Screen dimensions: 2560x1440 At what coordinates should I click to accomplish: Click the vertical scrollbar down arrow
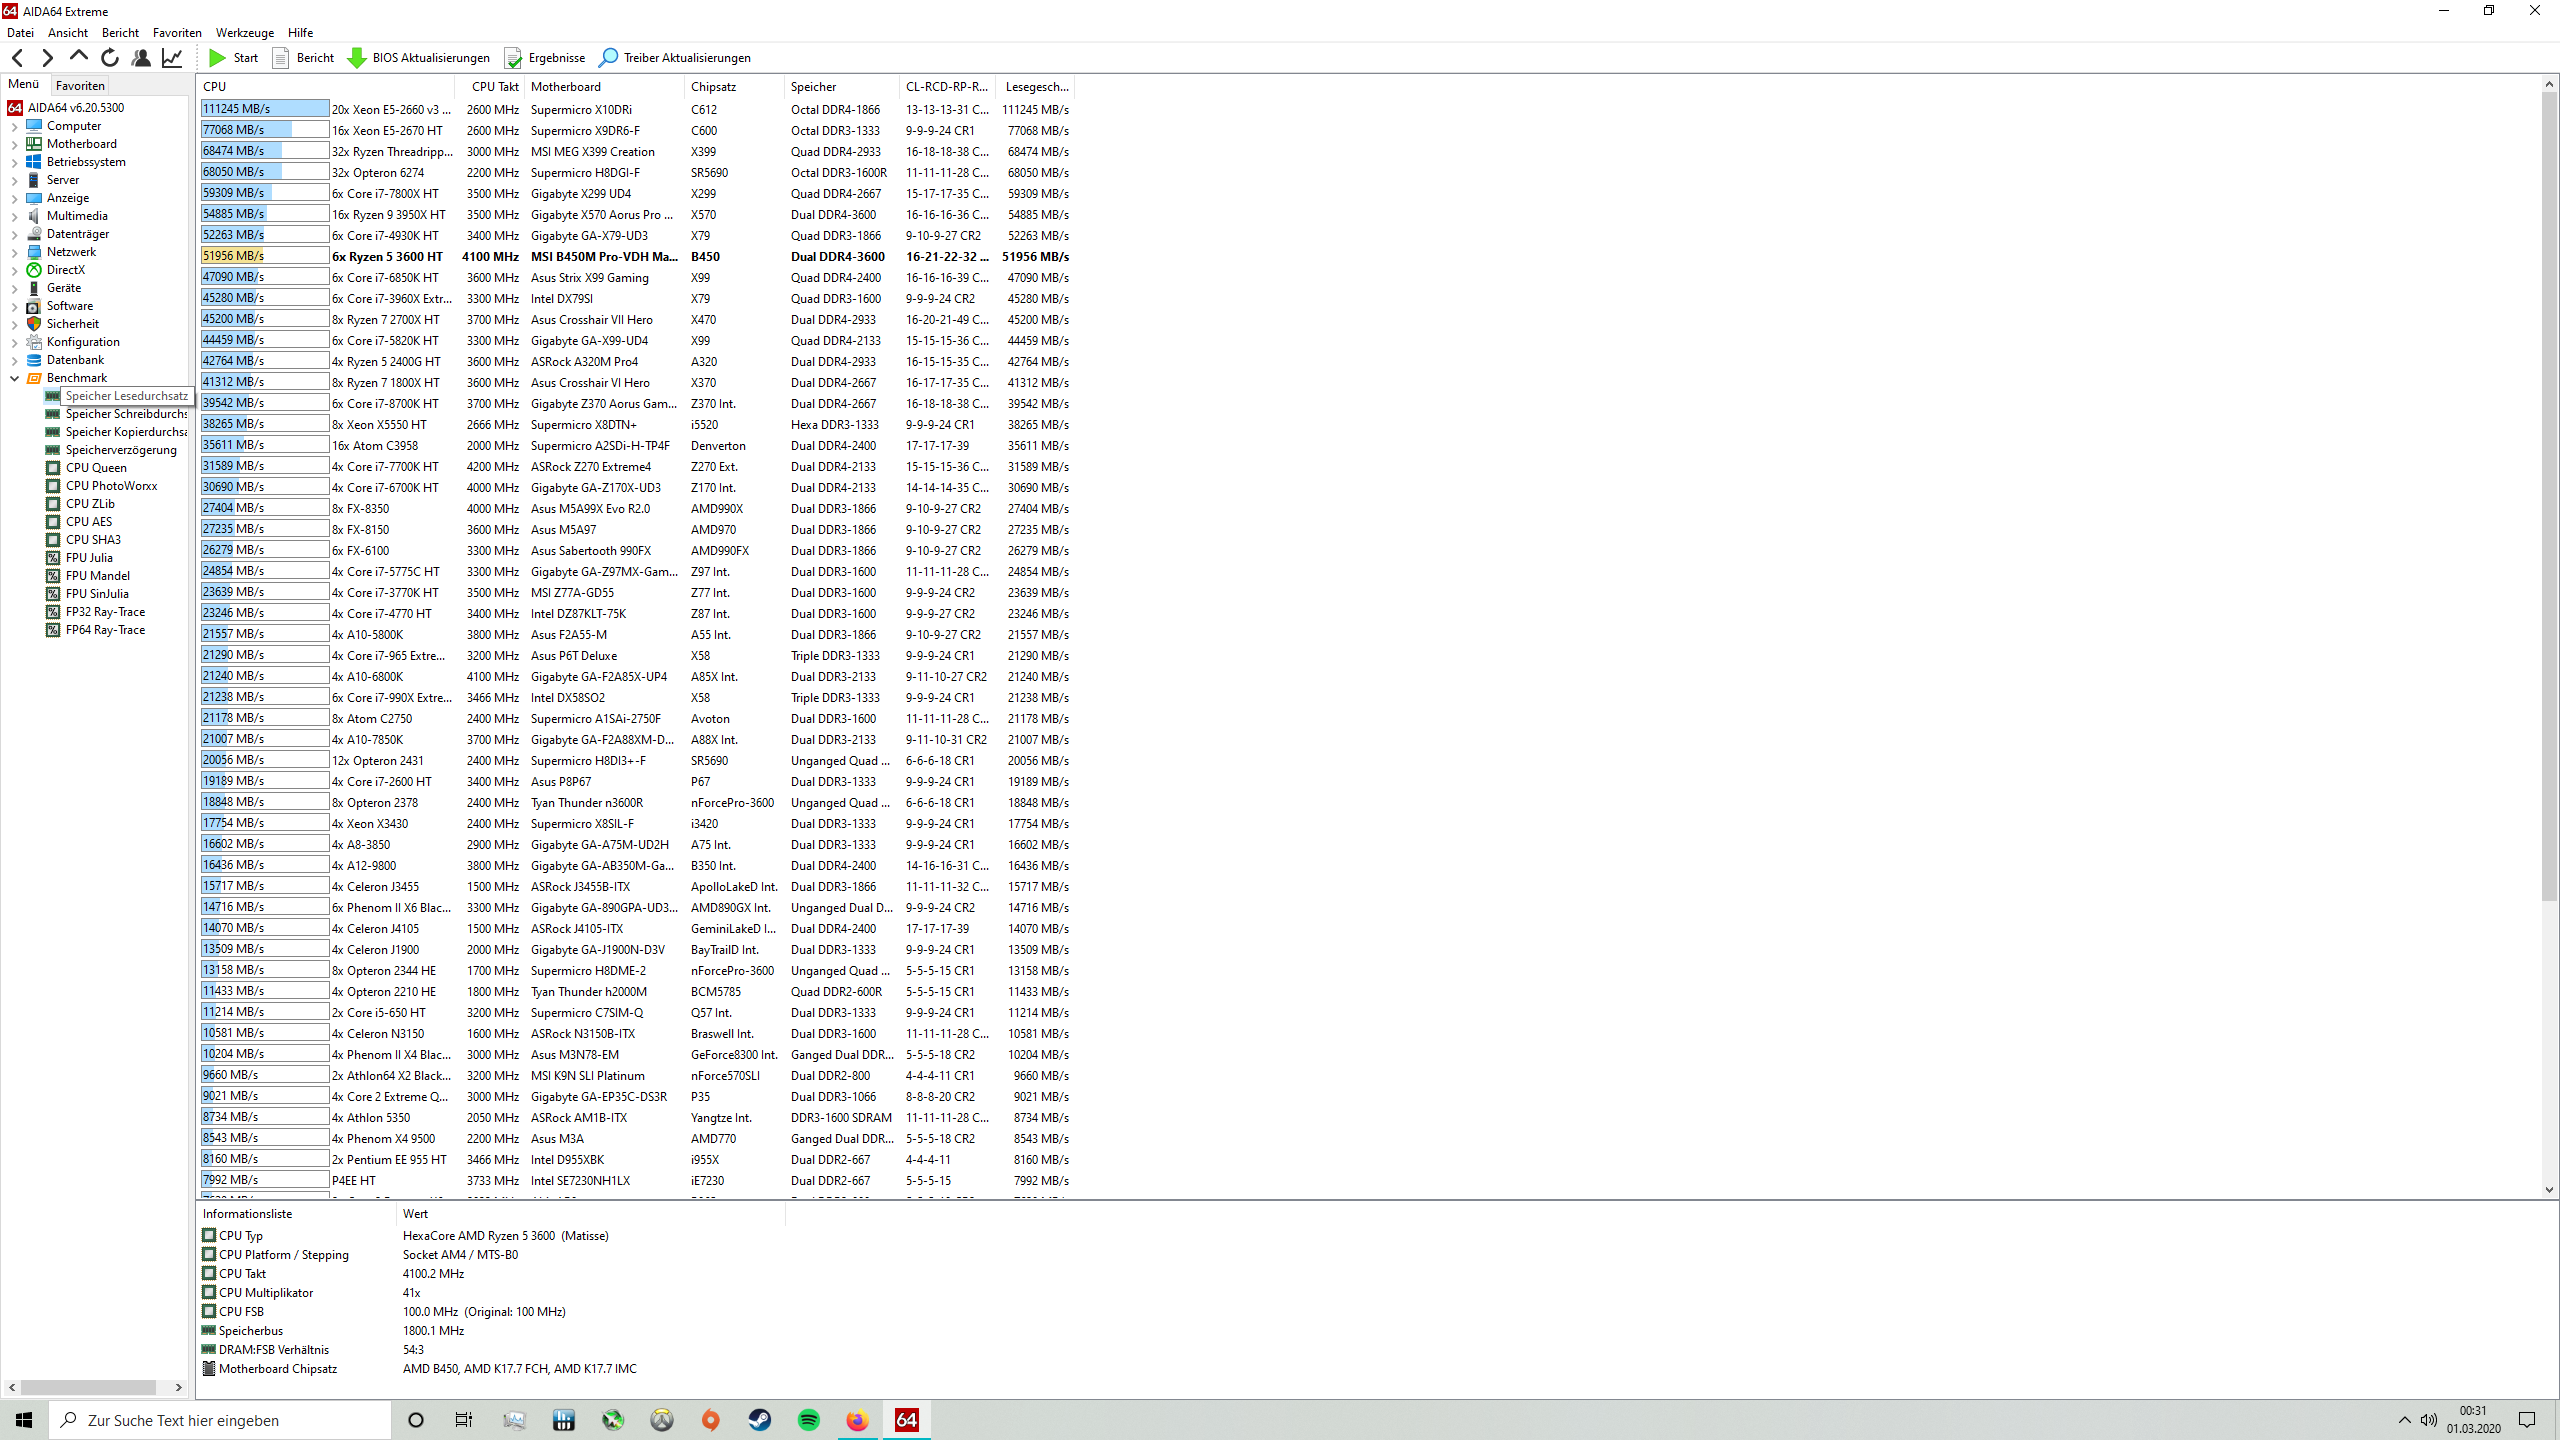[2549, 1190]
